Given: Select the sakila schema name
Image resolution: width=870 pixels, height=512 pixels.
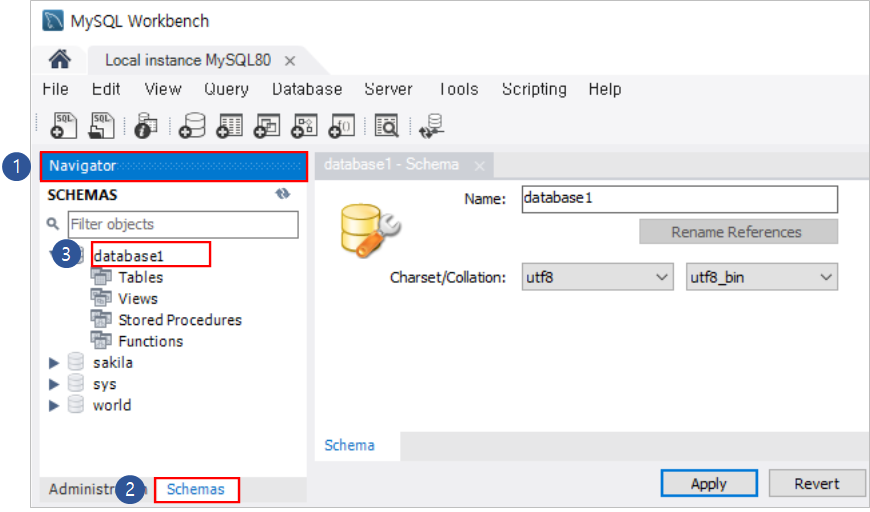Looking at the screenshot, I should click(113, 362).
